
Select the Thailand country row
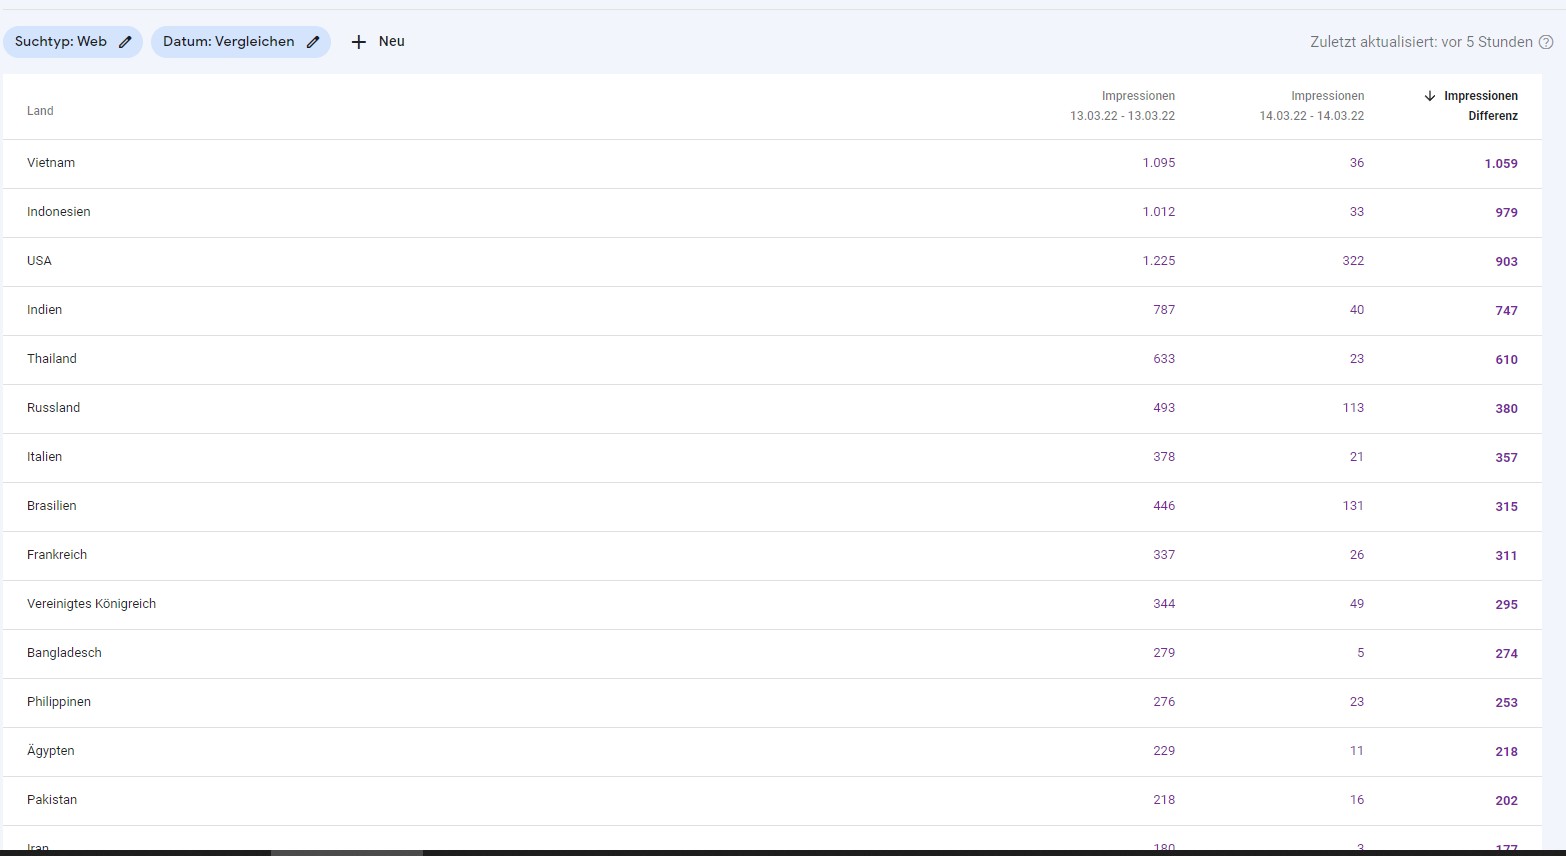52,359
